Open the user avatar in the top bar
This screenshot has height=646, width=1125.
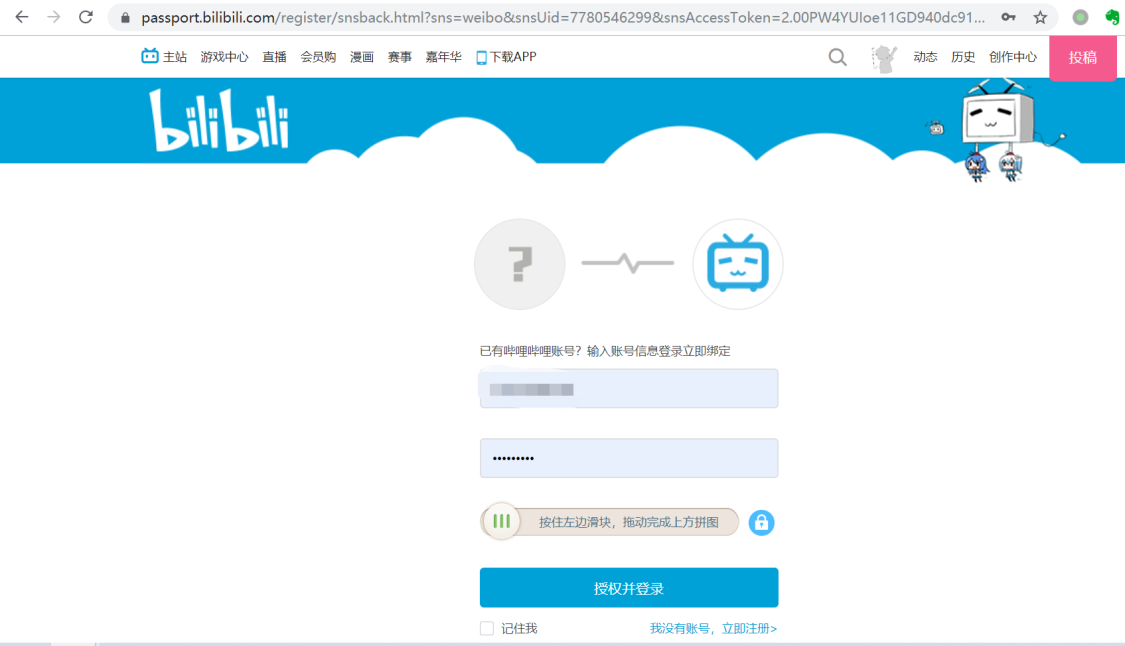tap(883, 58)
